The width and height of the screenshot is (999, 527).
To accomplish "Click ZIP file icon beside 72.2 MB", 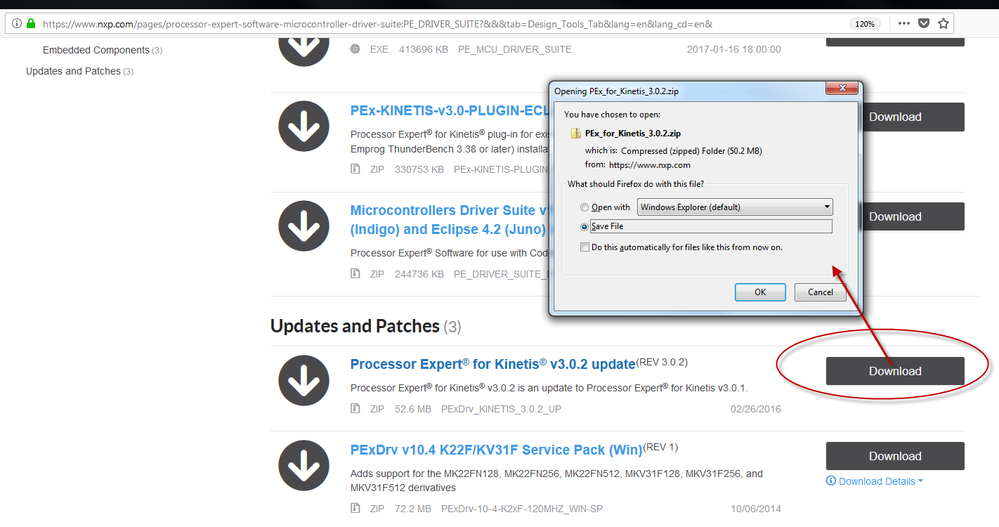I will coord(355,508).
